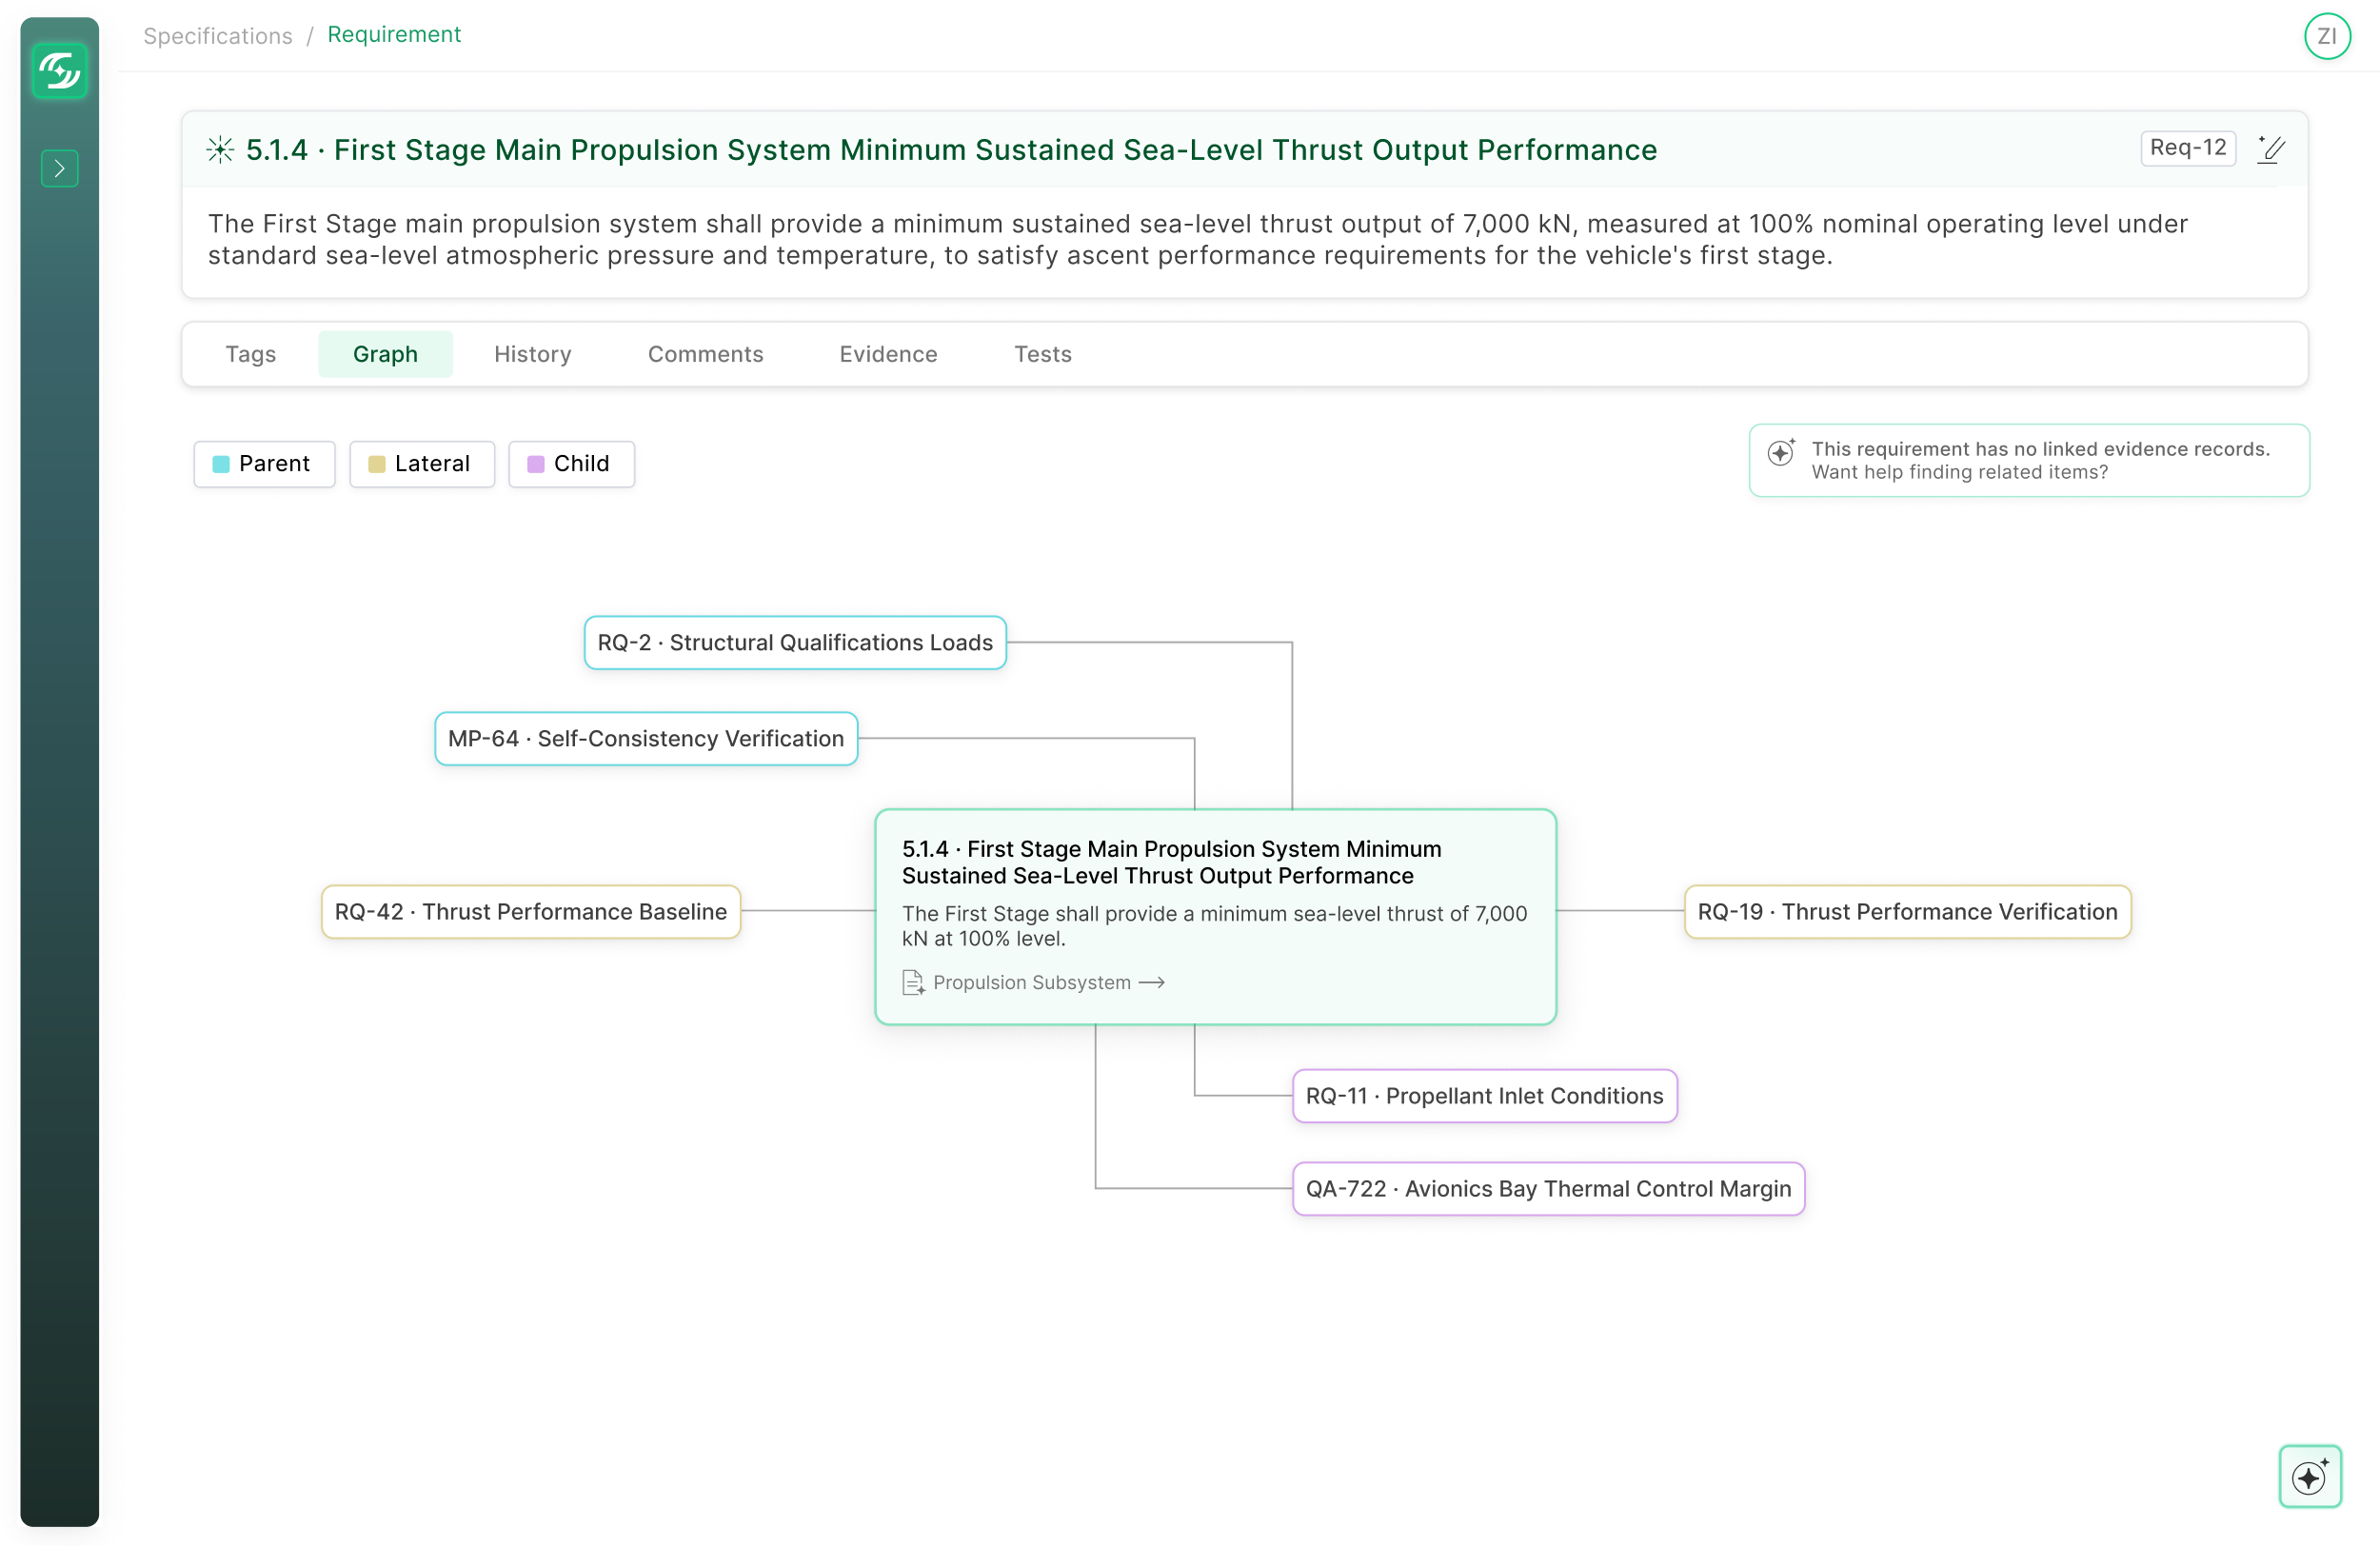Toggle the Lateral legend filter
The width and height of the screenshot is (2380, 1546).
pyautogui.click(x=421, y=463)
